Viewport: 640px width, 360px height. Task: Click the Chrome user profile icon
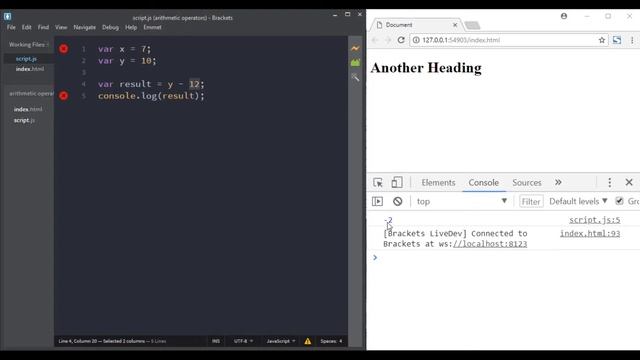[564, 16]
